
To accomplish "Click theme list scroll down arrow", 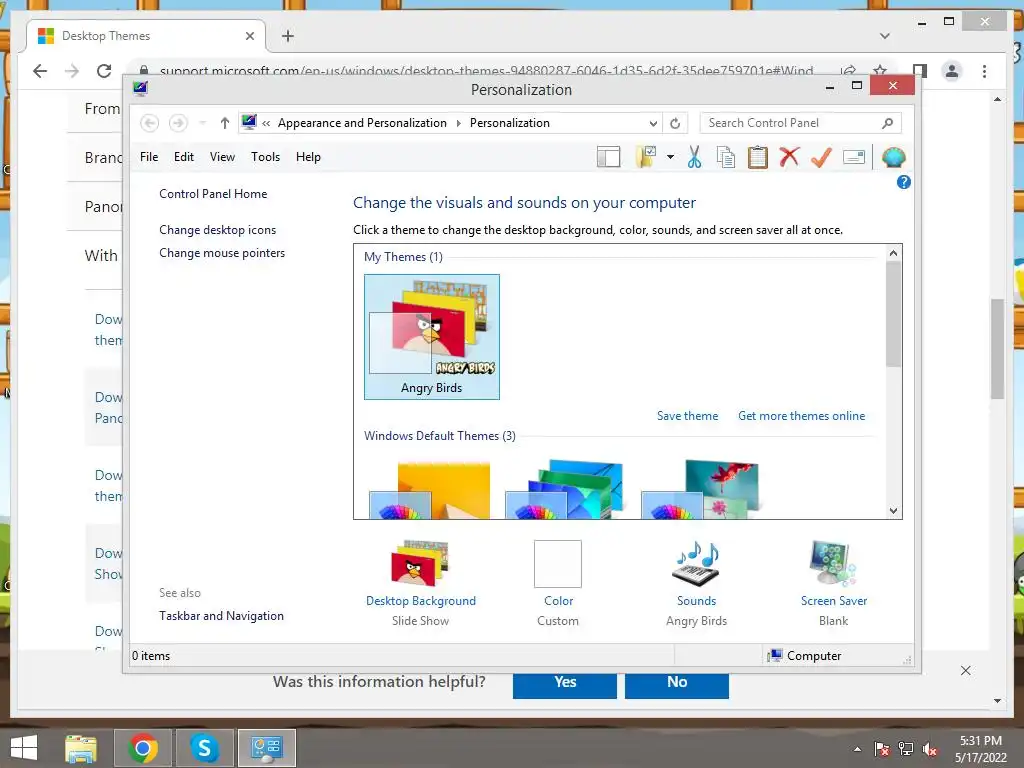I will [x=893, y=511].
